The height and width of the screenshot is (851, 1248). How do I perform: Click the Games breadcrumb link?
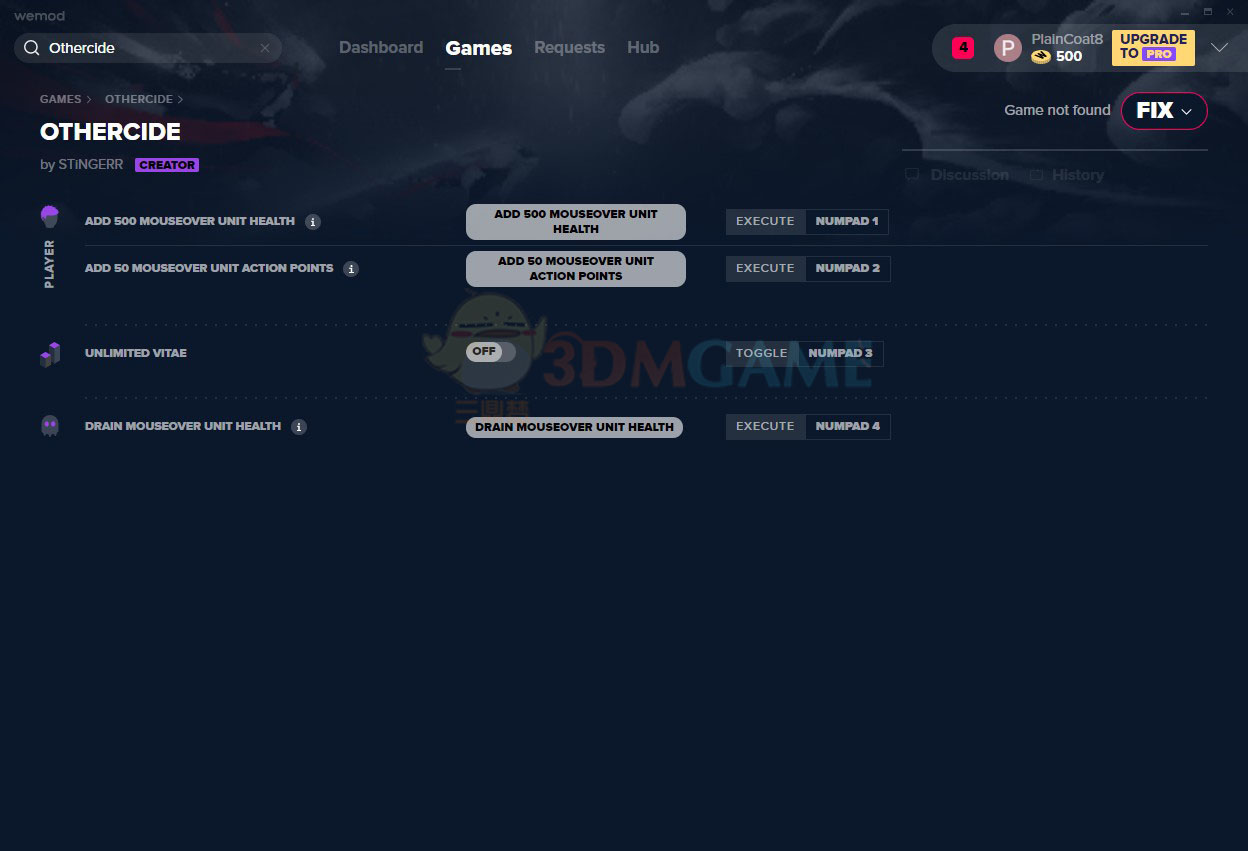click(60, 99)
